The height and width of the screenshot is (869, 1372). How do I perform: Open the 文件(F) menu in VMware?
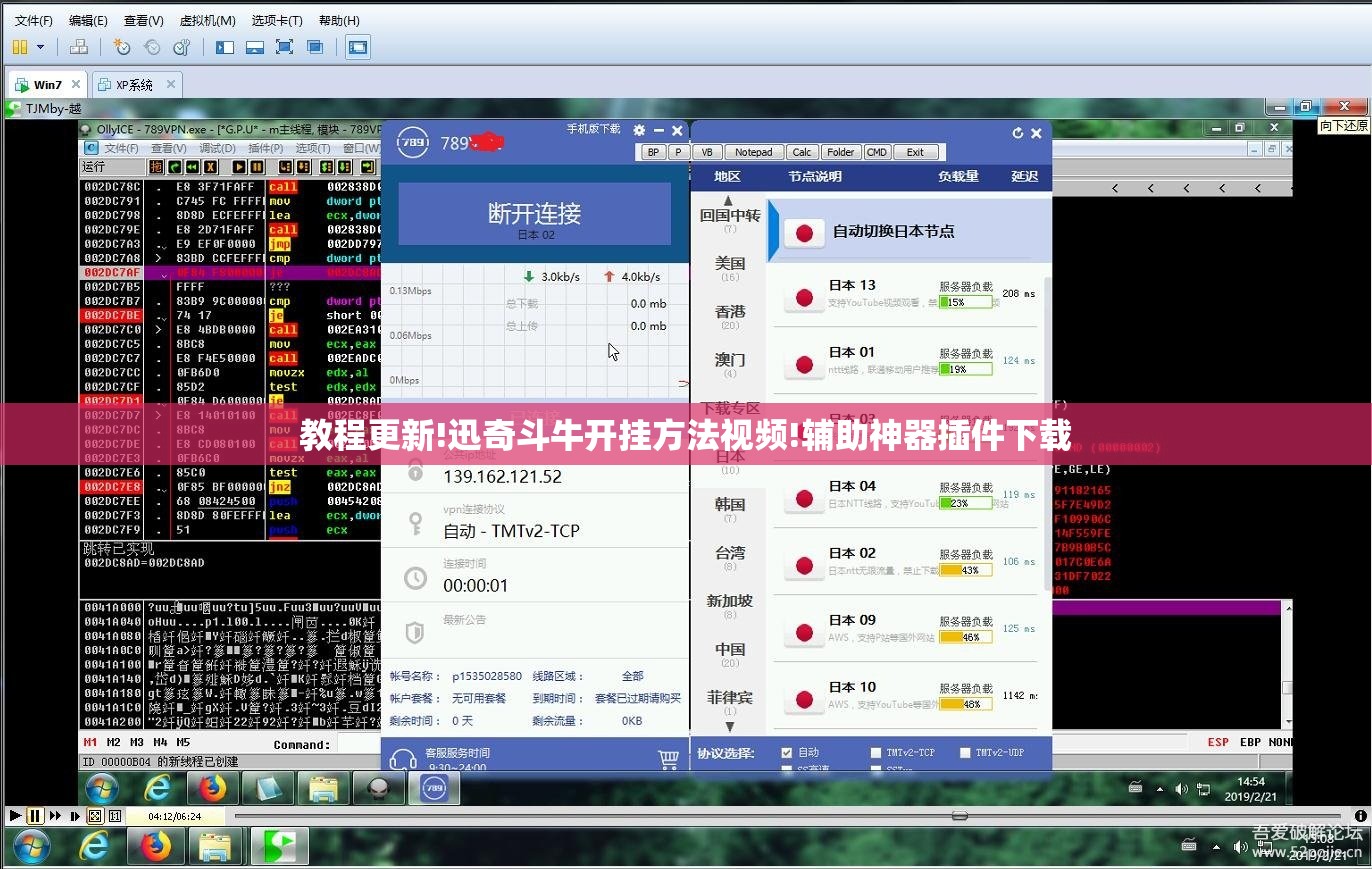(x=34, y=20)
